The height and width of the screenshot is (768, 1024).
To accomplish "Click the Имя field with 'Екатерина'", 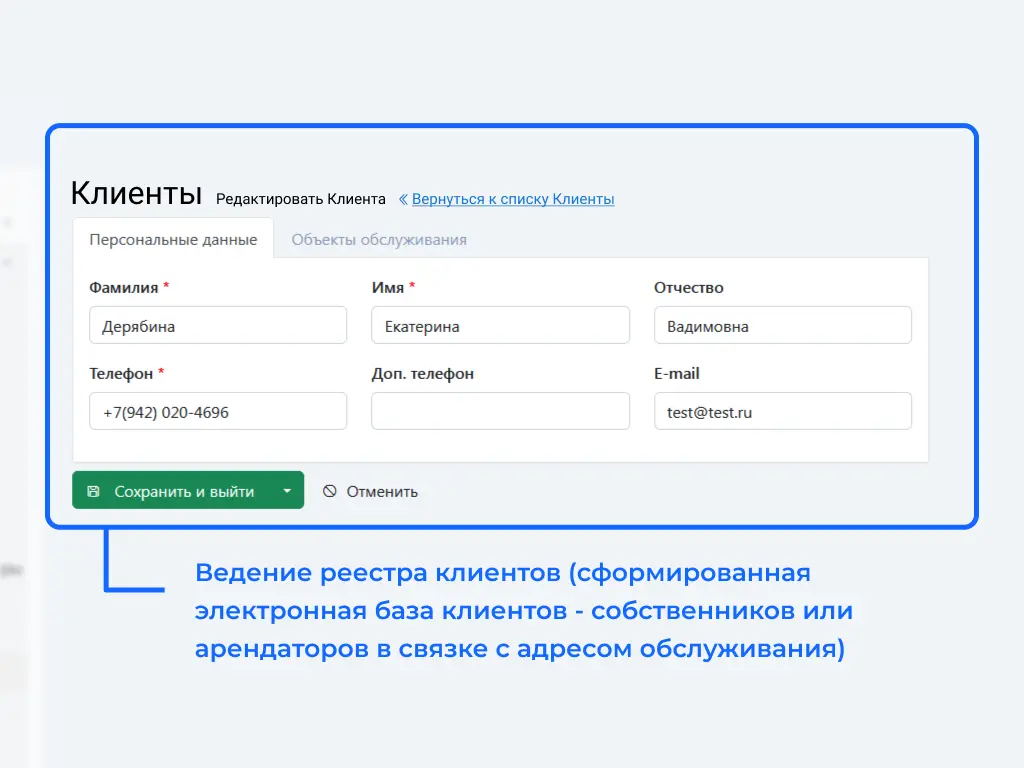I will [x=500, y=326].
